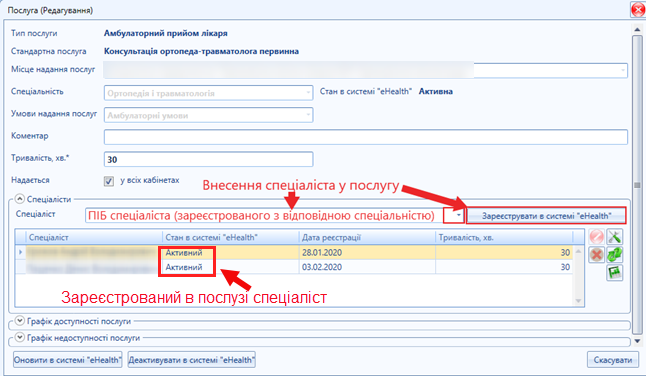
Task: Click the specialists table scrollbar down arrow
Action: click(578, 301)
